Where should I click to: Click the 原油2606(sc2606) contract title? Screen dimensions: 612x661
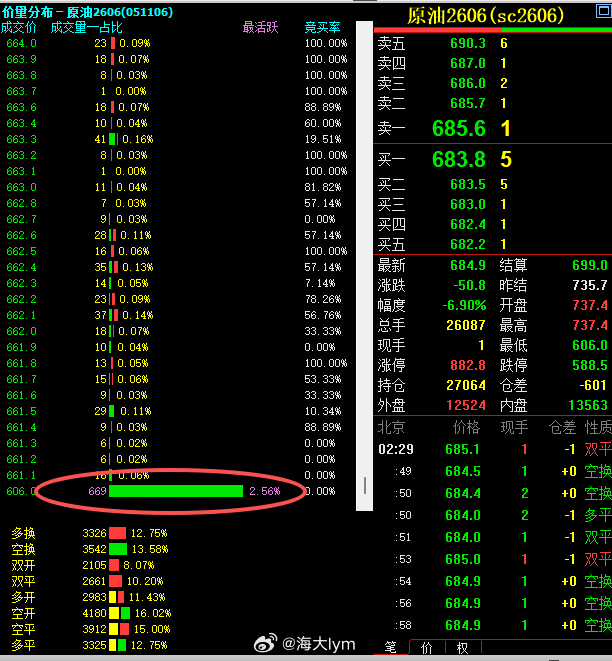[x=485, y=16]
